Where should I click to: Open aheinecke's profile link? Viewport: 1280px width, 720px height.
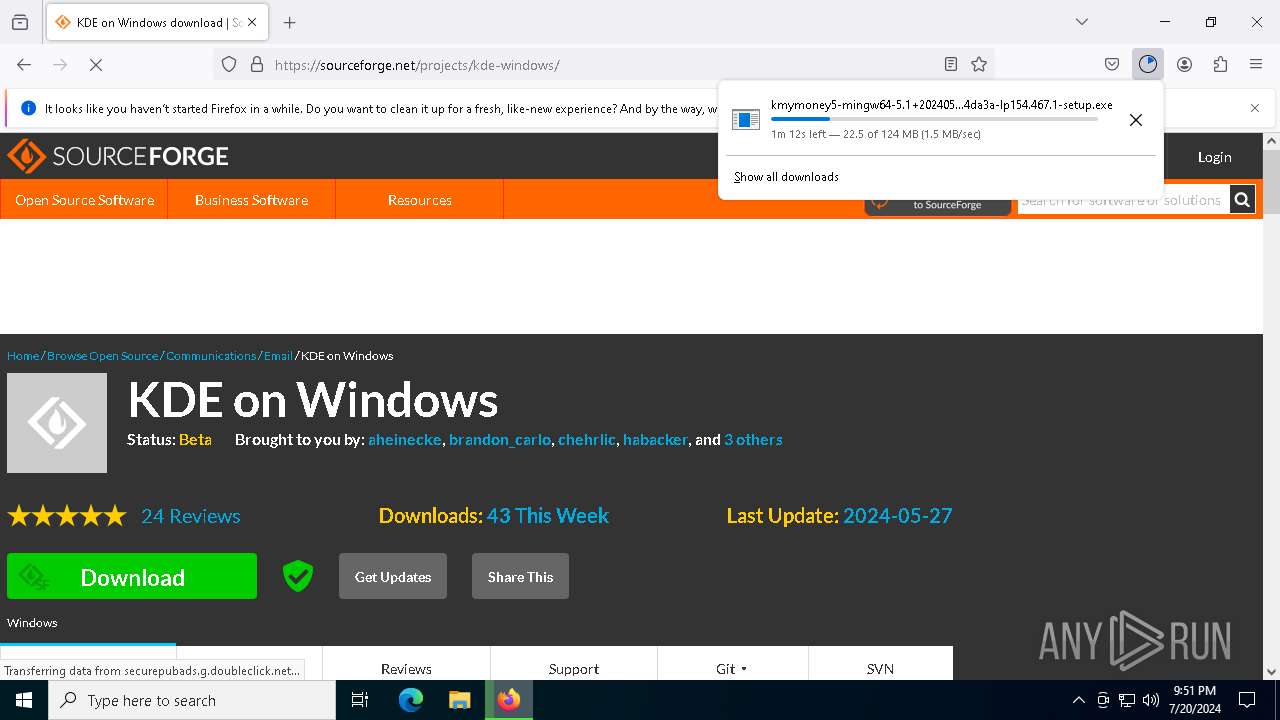404,440
